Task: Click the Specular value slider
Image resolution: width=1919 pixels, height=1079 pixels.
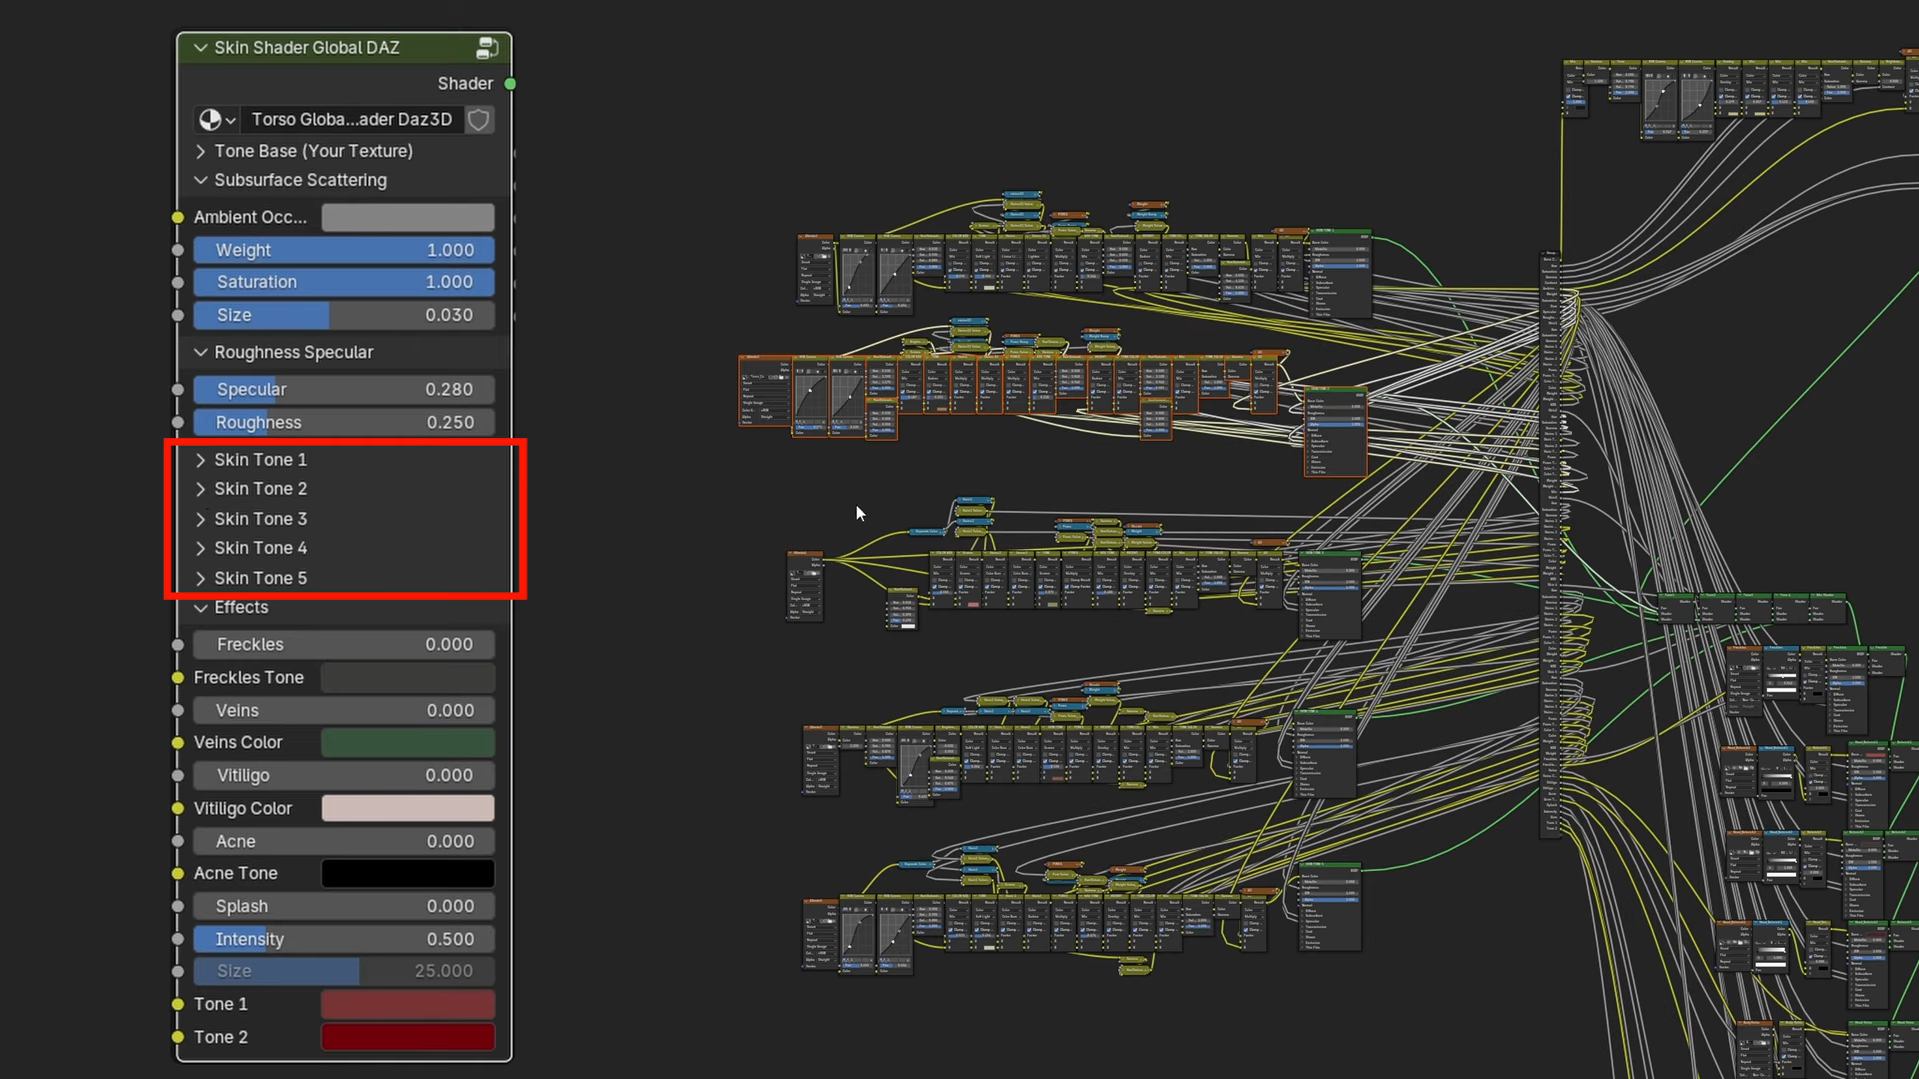Action: click(x=344, y=389)
